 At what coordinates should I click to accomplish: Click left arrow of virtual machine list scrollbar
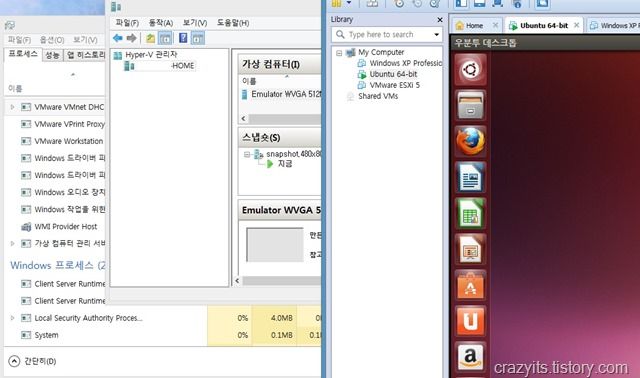click(244, 119)
